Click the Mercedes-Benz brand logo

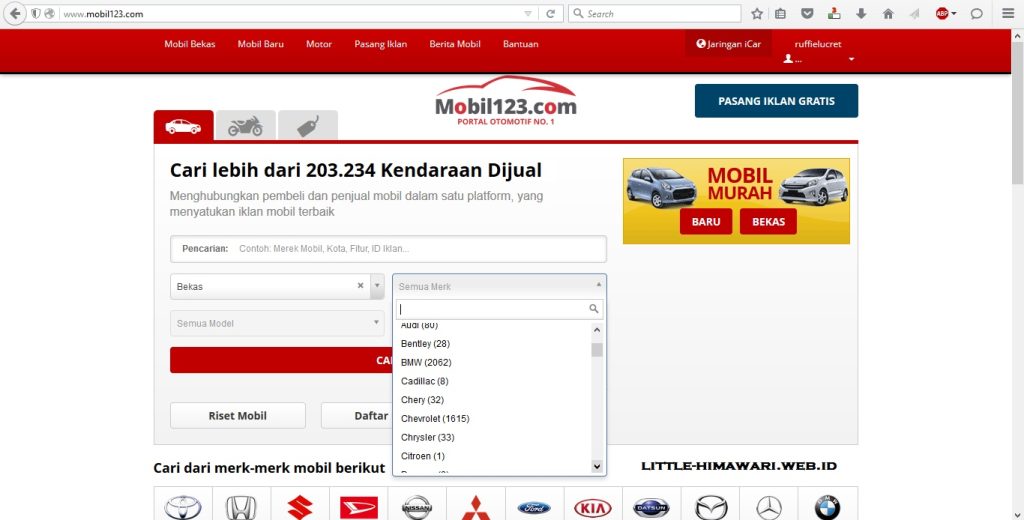(x=769, y=506)
